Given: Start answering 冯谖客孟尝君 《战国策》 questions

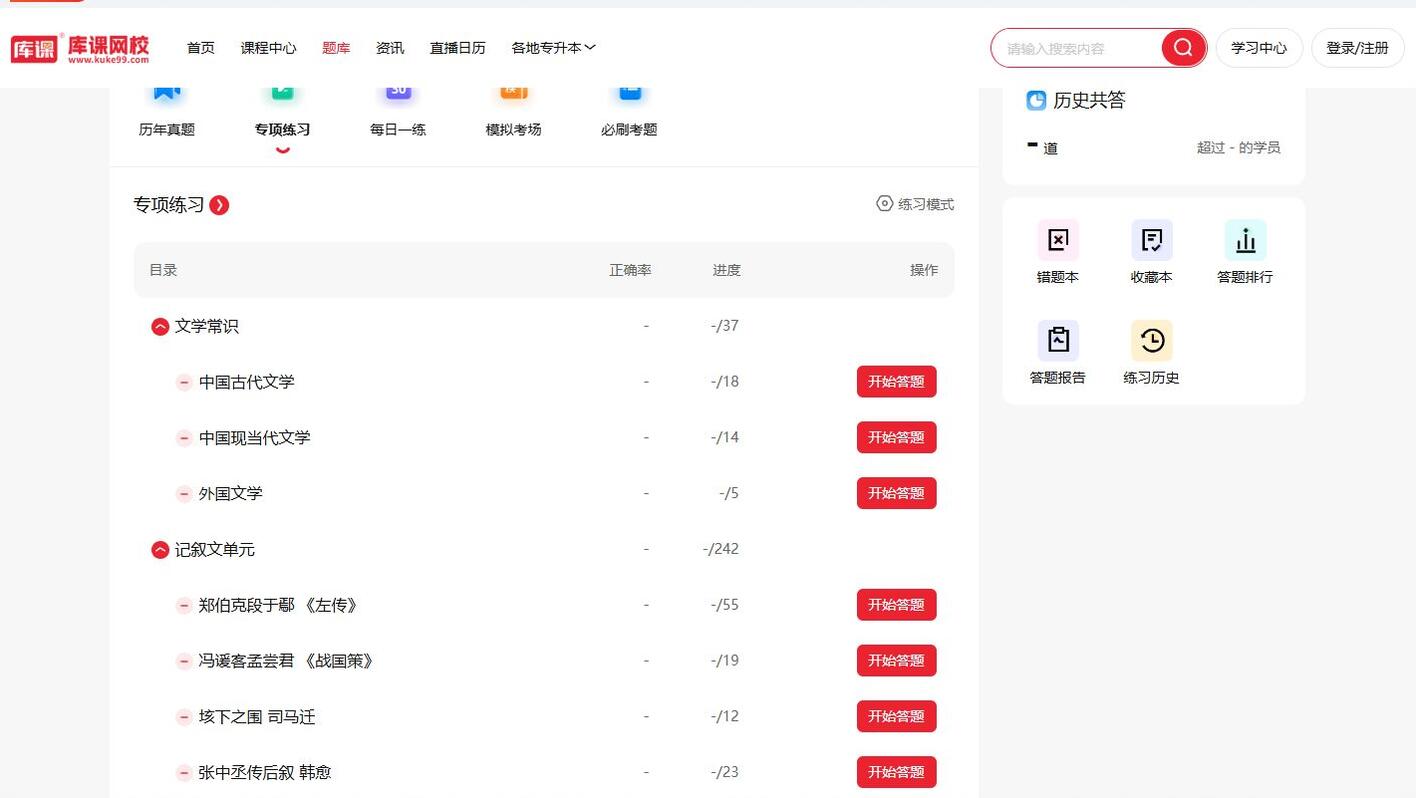Looking at the screenshot, I should tap(896, 661).
